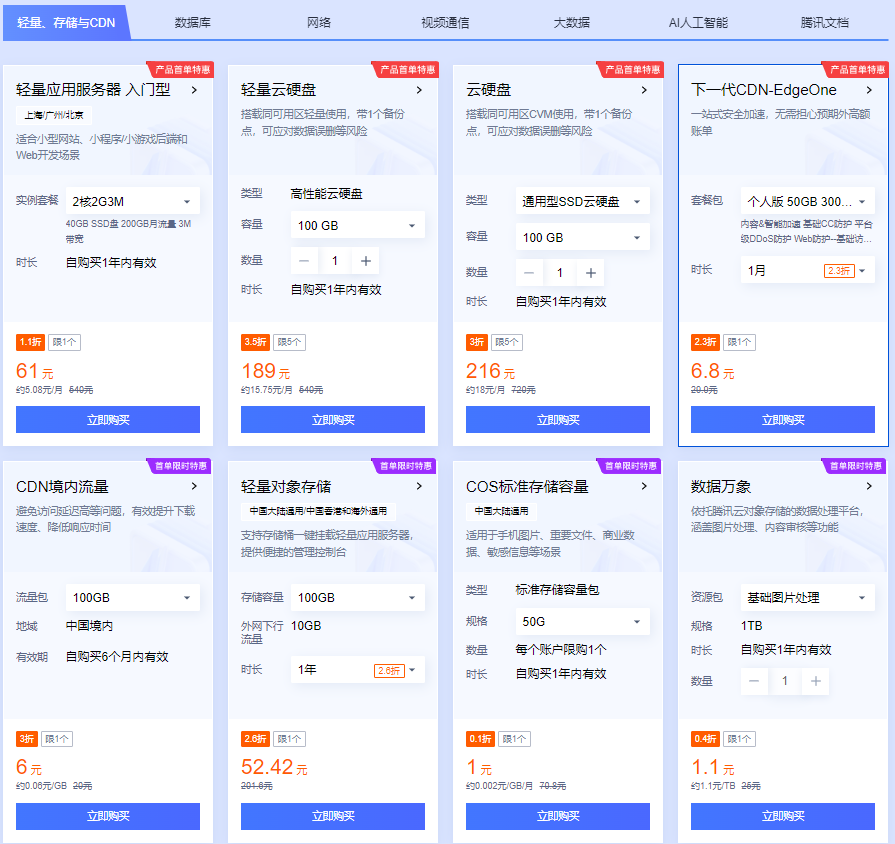This screenshot has width=895, height=844.
Task: Decrease 数据万象 quantity with the minus button
Action: (x=754, y=681)
